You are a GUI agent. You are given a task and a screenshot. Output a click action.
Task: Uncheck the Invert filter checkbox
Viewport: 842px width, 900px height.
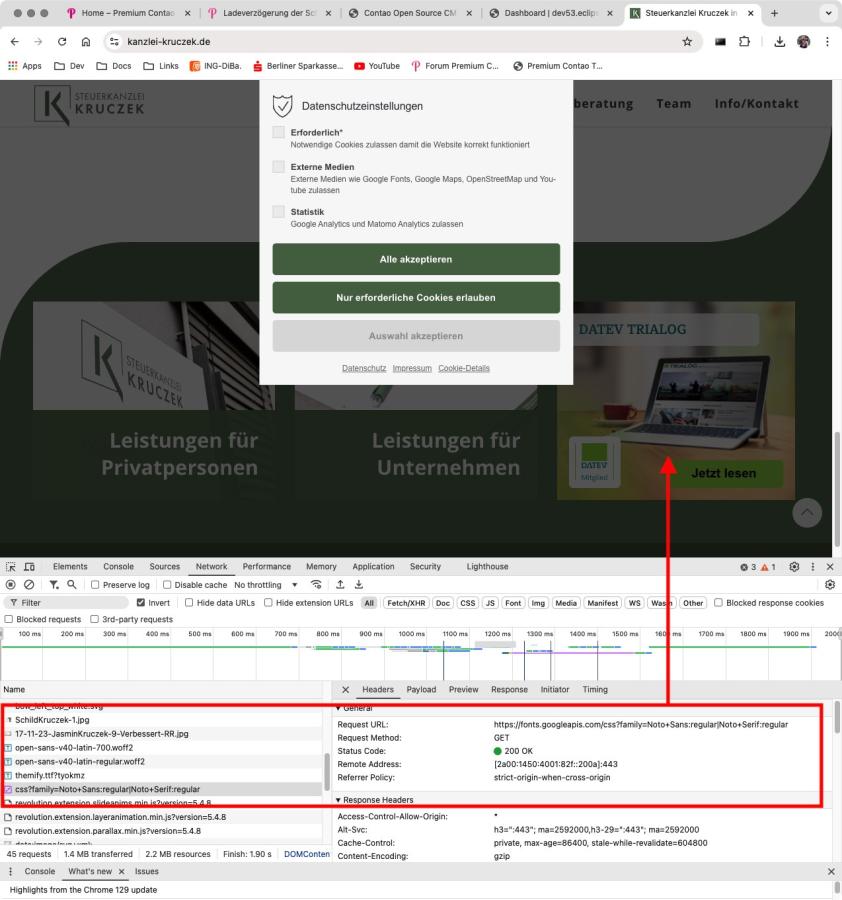tap(141, 602)
